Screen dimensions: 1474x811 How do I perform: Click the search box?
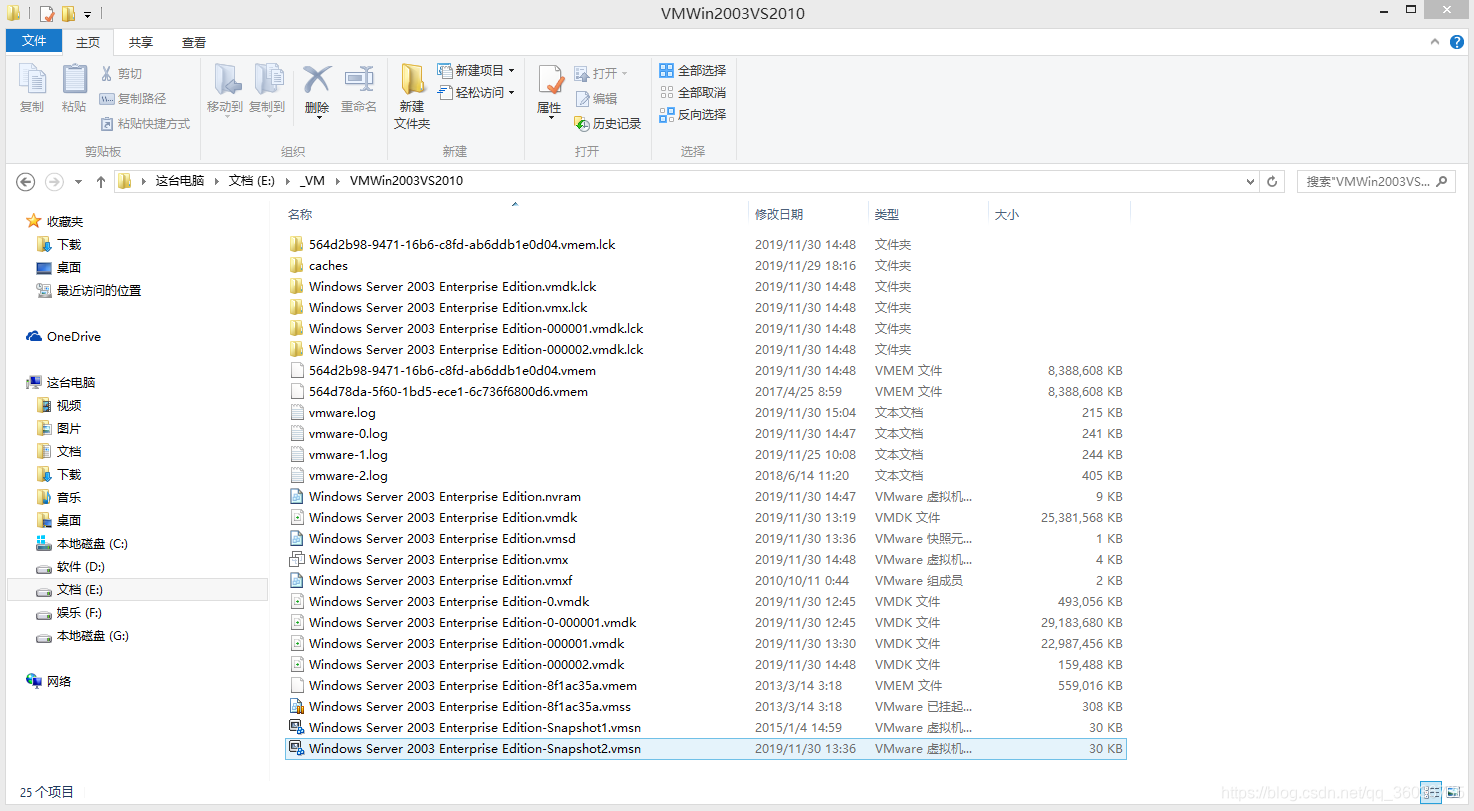point(1376,182)
